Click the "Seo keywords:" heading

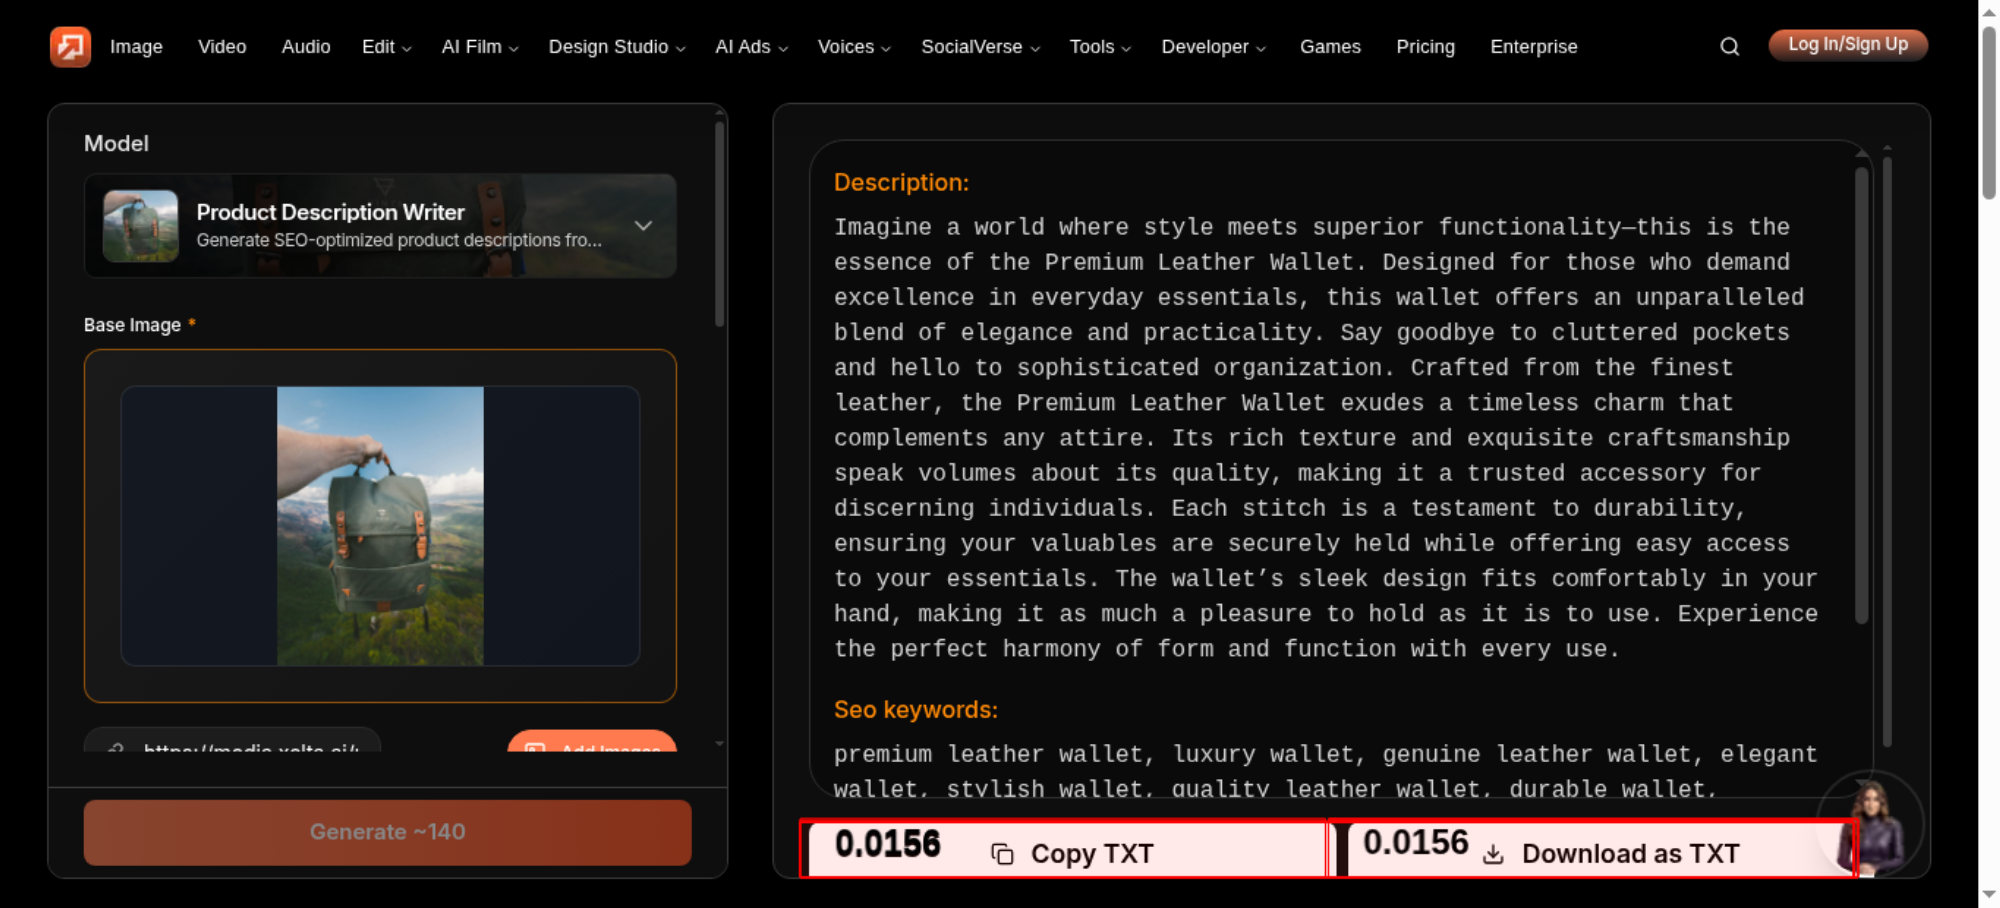tap(915, 709)
